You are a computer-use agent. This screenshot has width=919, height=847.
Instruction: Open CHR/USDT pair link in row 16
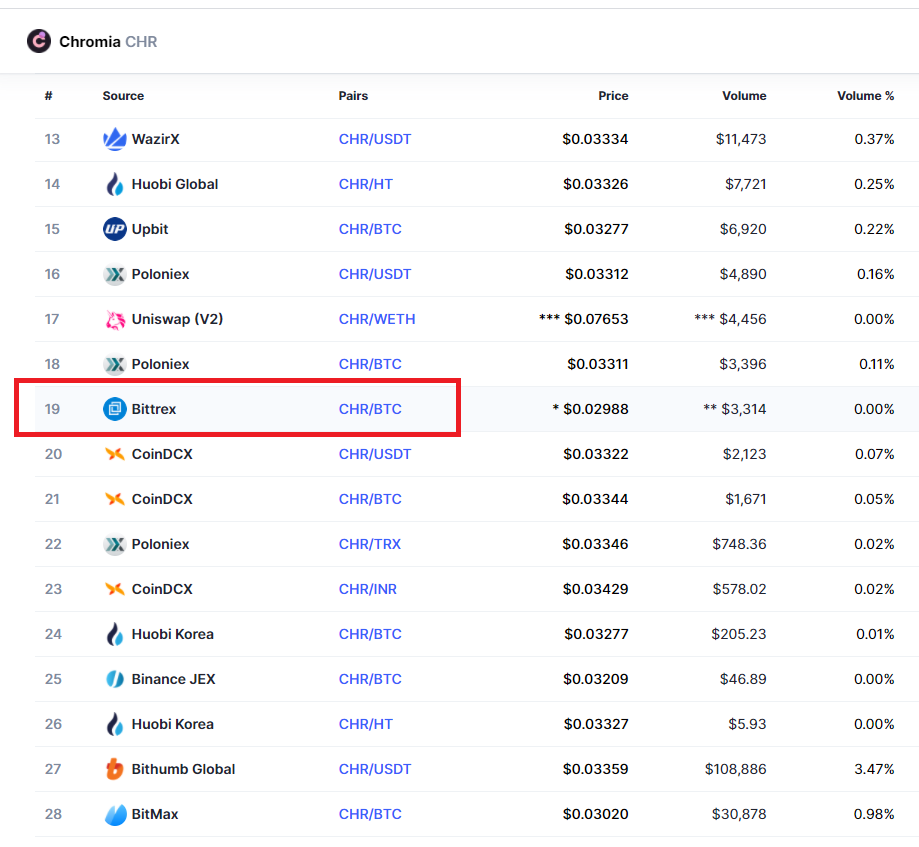click(375, 274)
